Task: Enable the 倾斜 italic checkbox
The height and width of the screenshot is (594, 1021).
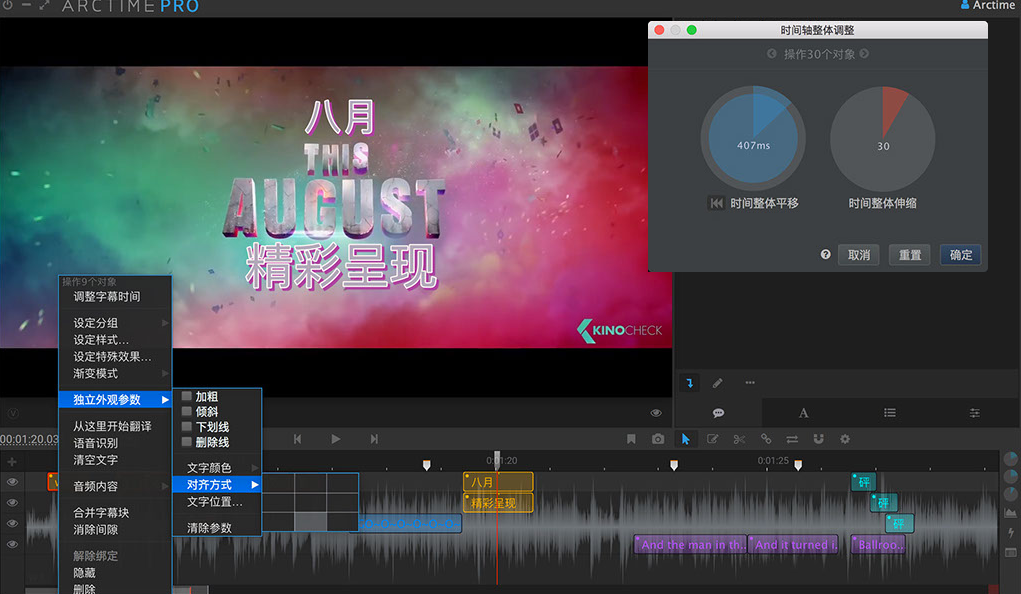Action: (x=187, y=411)
